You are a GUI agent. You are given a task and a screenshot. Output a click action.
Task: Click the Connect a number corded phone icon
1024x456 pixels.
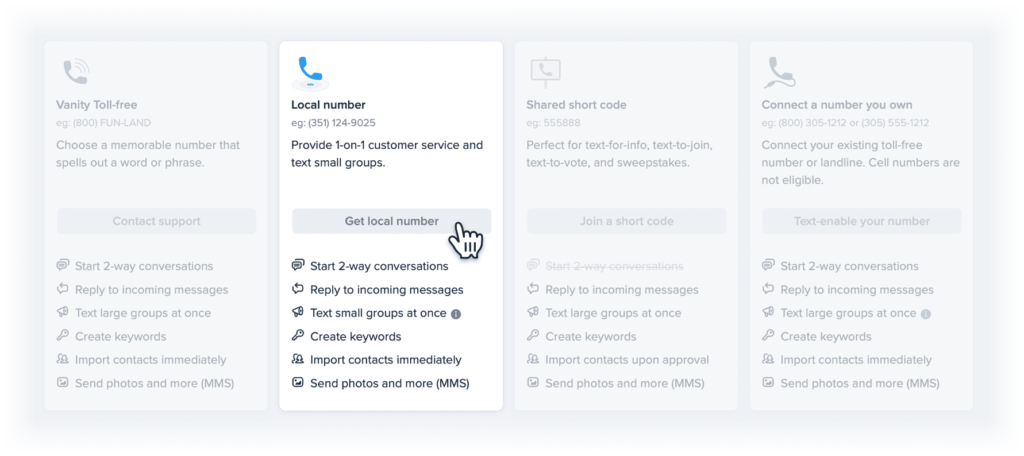point(780,73)
